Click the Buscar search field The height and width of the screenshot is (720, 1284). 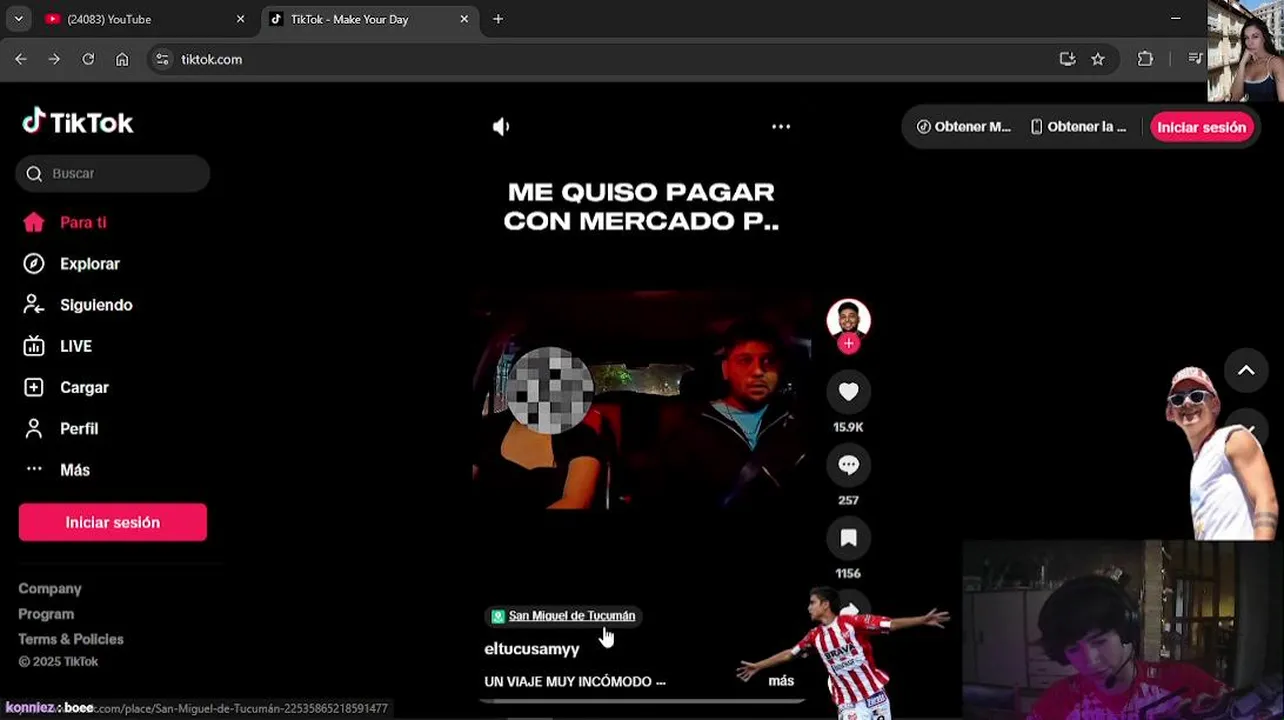(113, 173)
